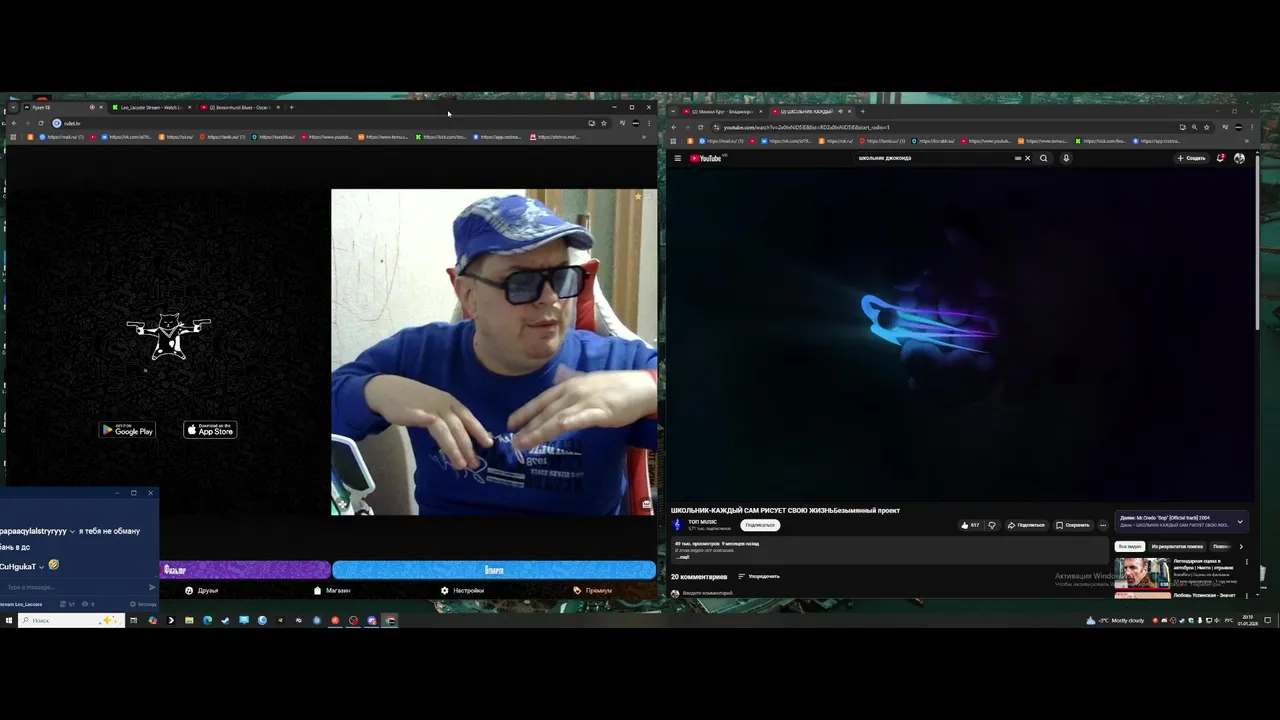The image size is (1280, 720).
Task: Bookmark the YouTube page with star
Action: (1206, 127)
